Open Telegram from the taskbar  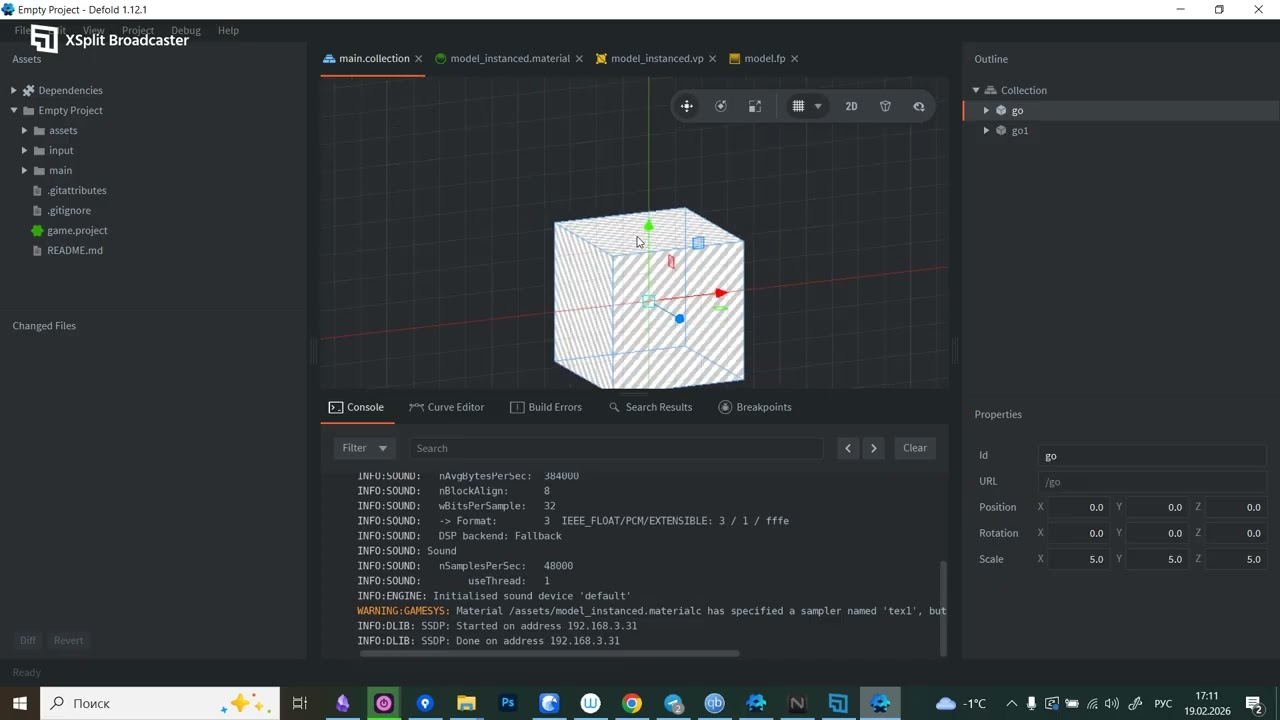tap(674, 703)
